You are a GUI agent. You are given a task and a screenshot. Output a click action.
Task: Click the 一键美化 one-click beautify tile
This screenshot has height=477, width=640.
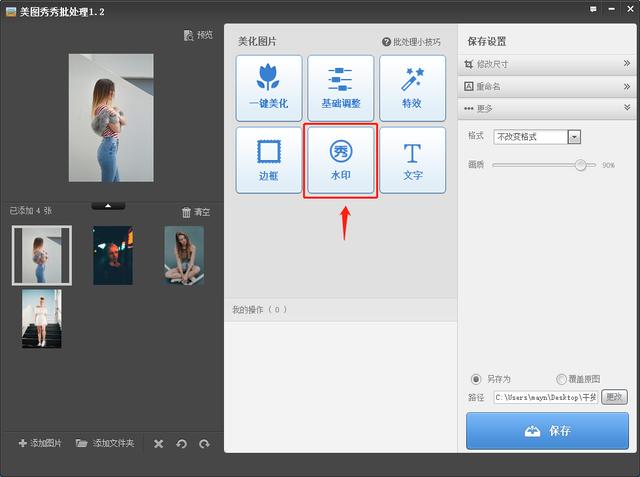tap(269, 88)
